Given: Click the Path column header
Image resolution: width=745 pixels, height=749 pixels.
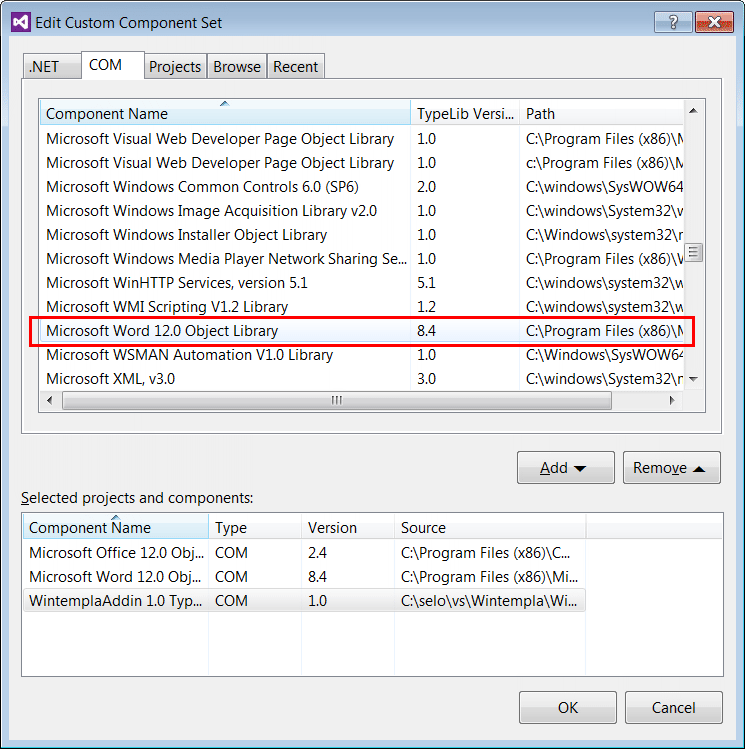Looking at the screenshot, I should [602, 114].
